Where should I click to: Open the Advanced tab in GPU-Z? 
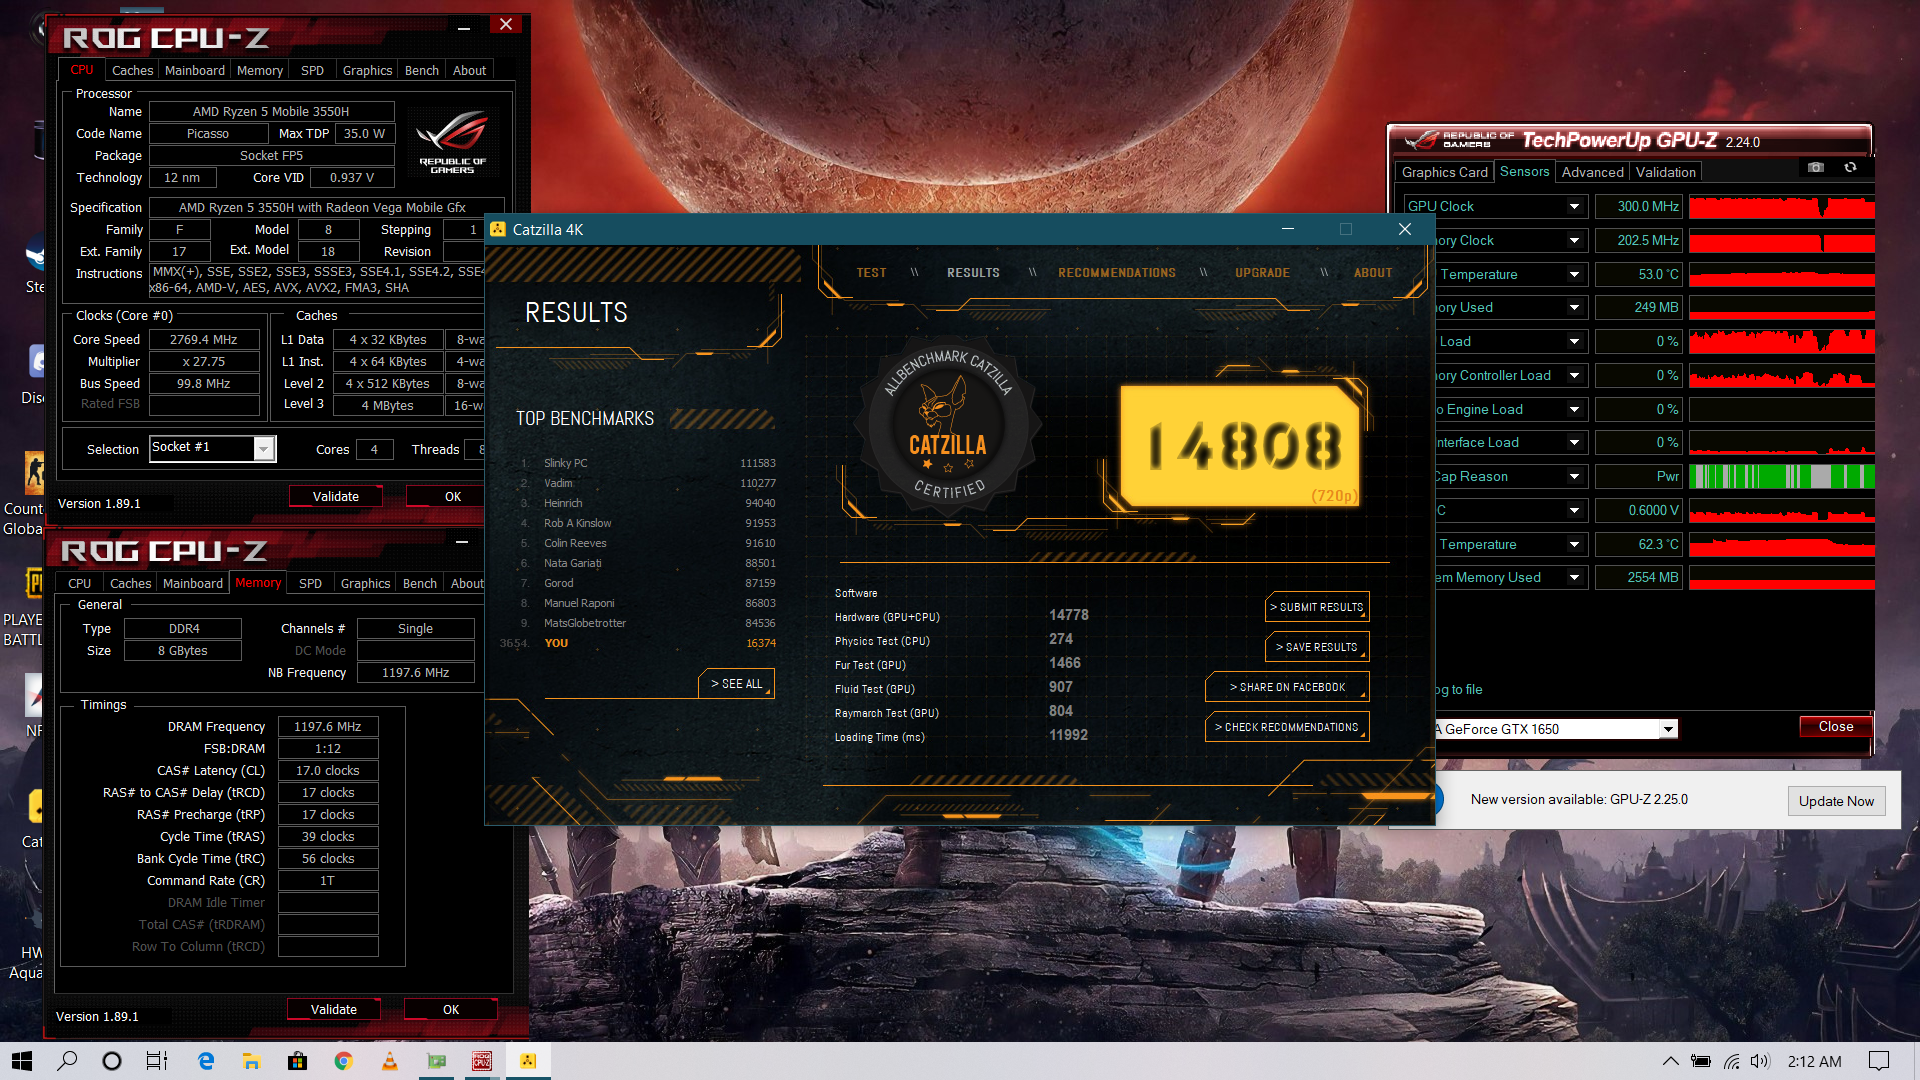tap(1592, 172)
